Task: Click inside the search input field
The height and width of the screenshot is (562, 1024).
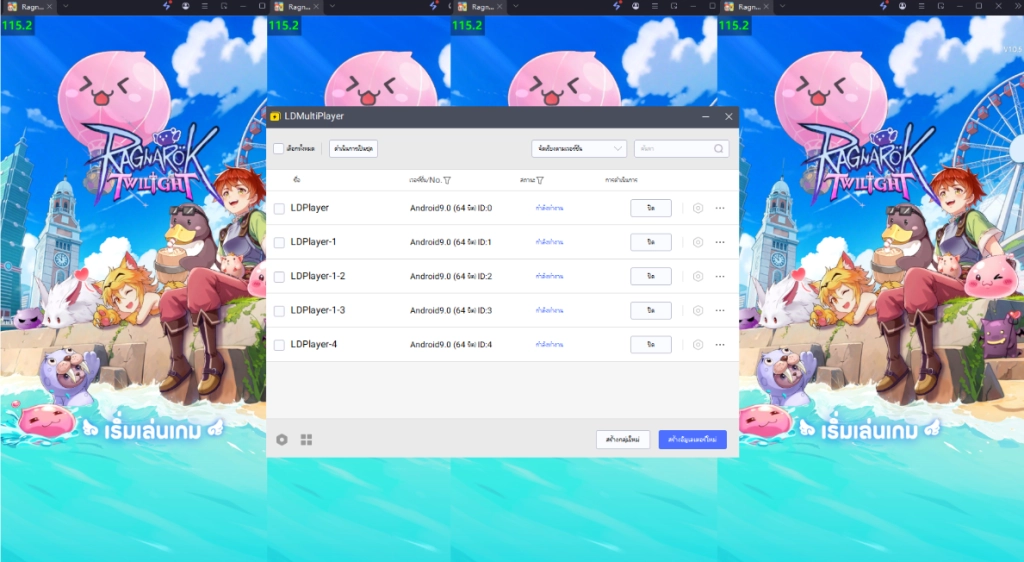Action: pyautogui.click(x=673, y=148)
